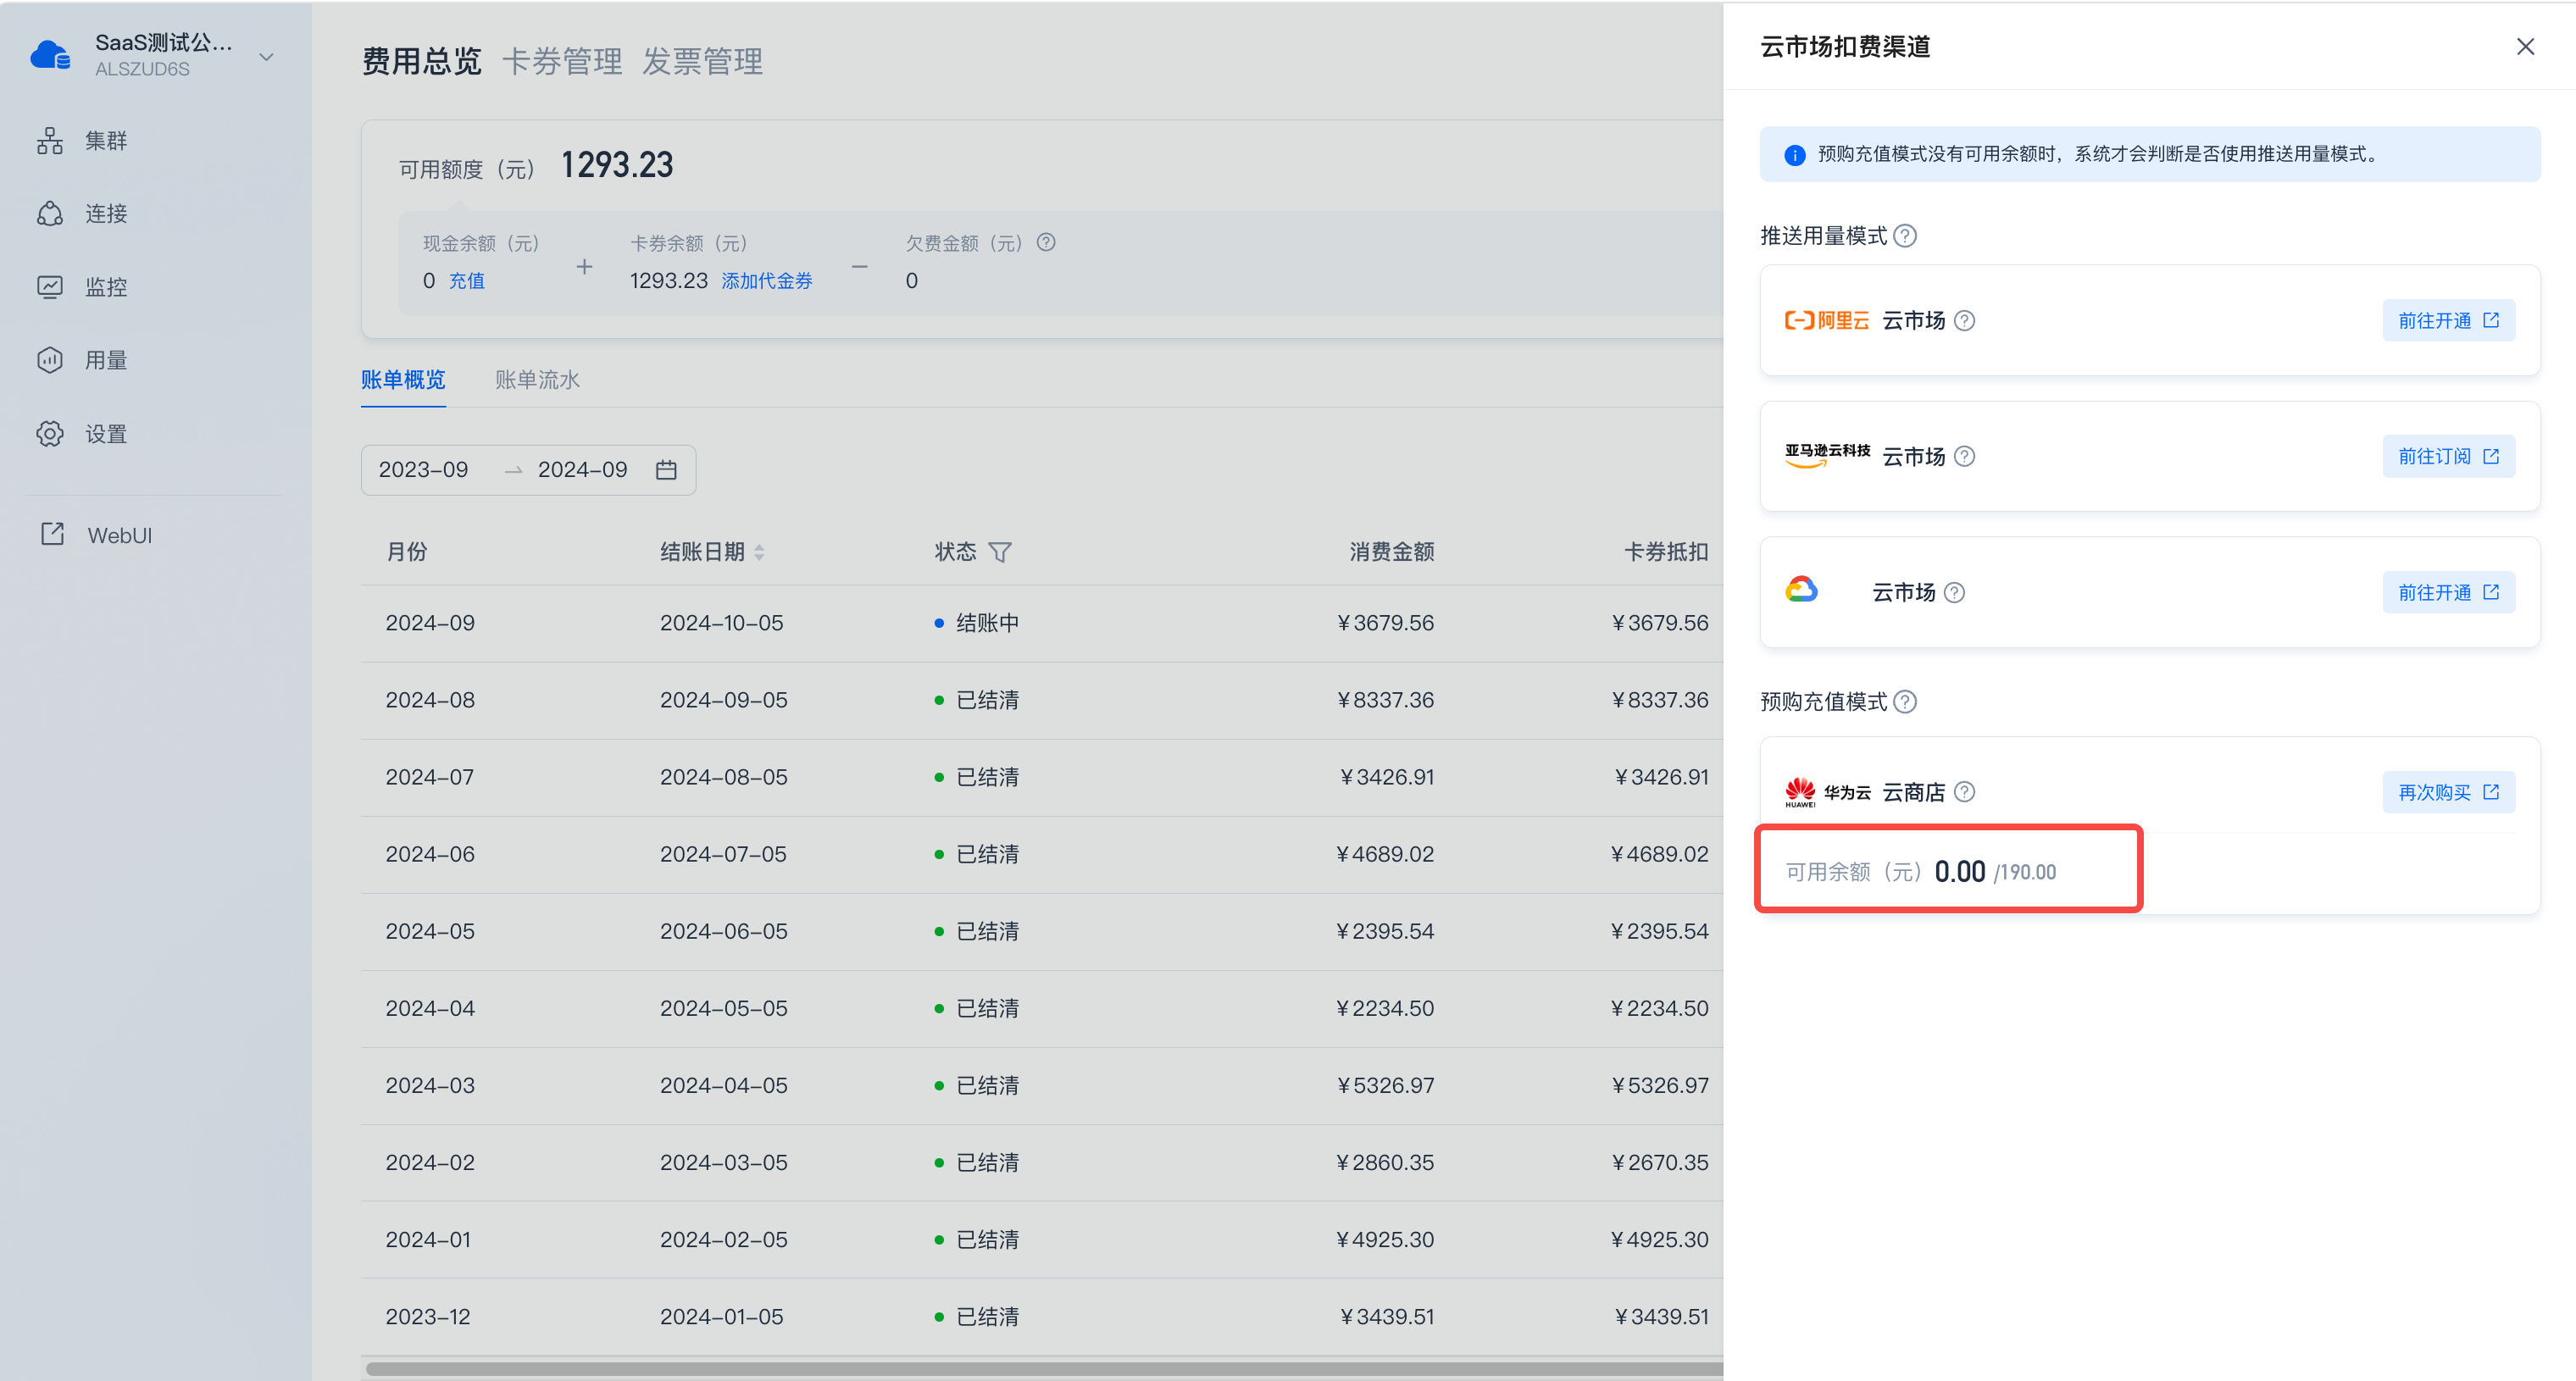Viewport: 2576px width, 1381px height.
Task: Click 前往订阅 for 亚马逊云科技 云市场
Action: 2448,457
